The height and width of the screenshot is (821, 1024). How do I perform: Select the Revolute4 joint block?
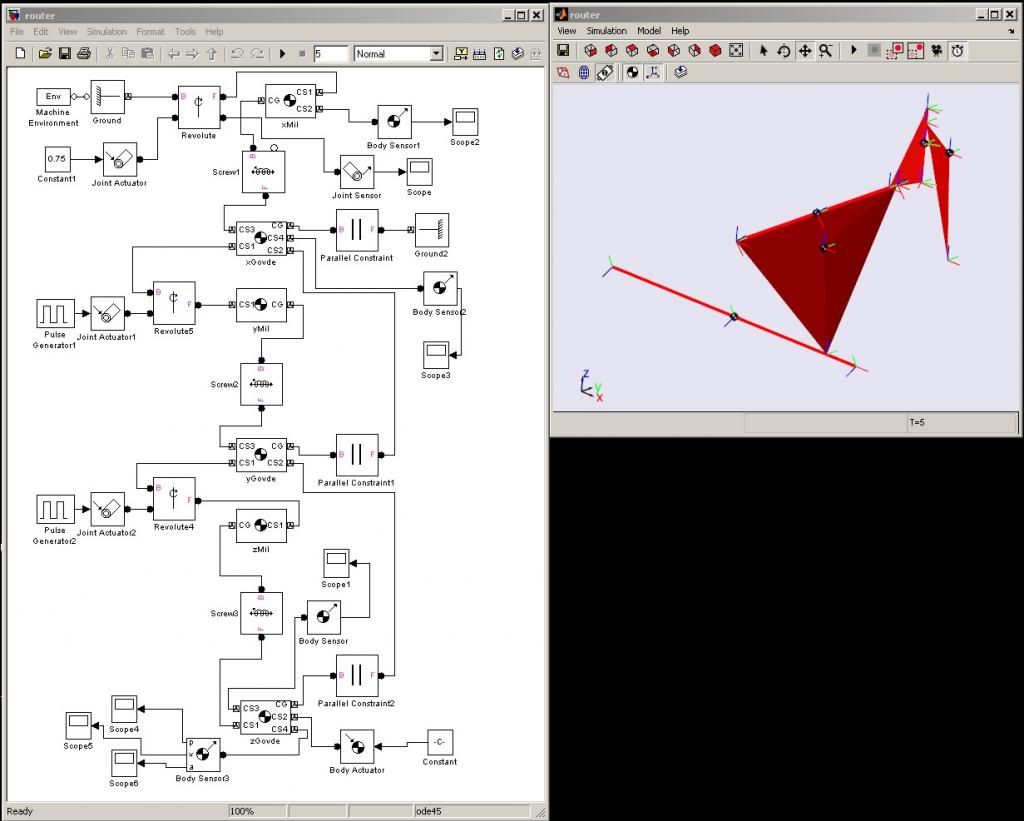(174, 499)
